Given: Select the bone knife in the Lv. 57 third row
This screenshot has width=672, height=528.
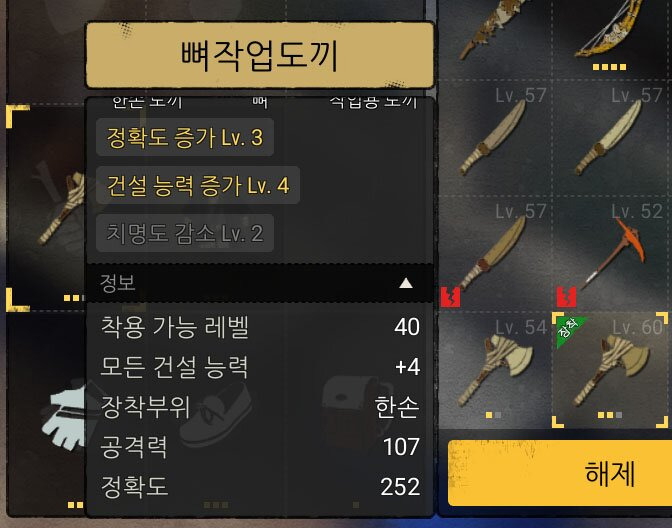Looking at the screenshot, I should (x=495, y=254).
